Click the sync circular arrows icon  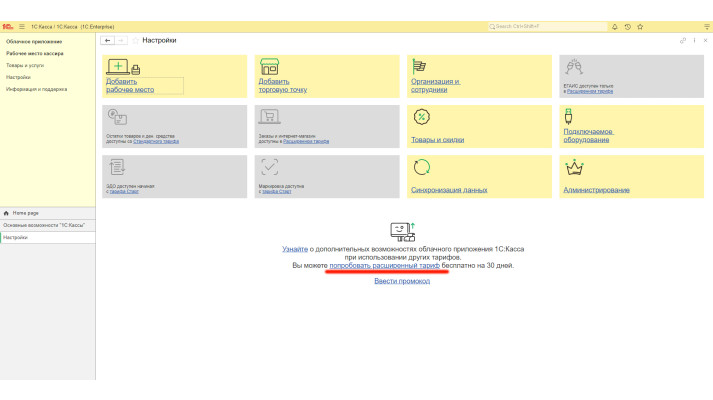(422, 167)
